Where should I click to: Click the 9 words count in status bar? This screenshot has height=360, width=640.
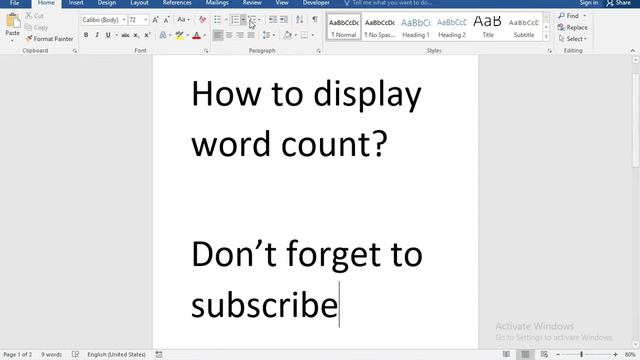(x=51, y=354)
